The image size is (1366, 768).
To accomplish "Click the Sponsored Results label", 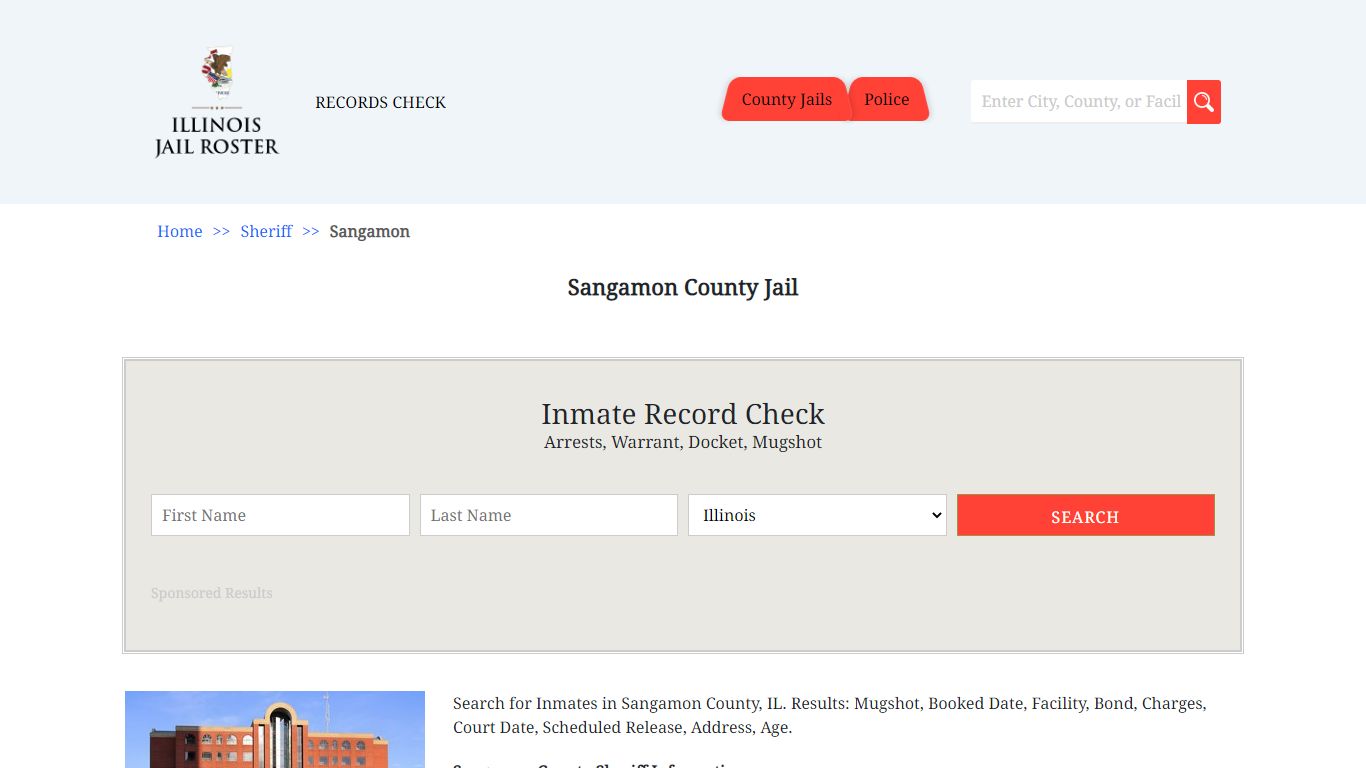I will [x=212, y=593].
